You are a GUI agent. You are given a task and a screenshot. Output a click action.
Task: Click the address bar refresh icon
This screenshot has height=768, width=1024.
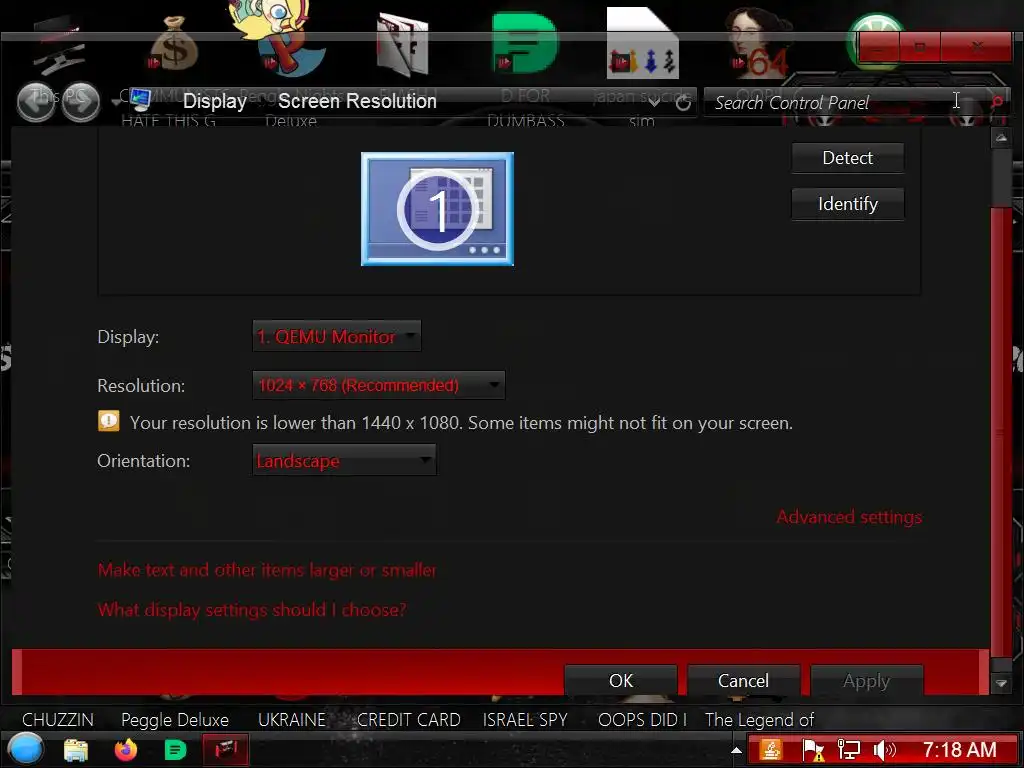[x=683, y=103]
